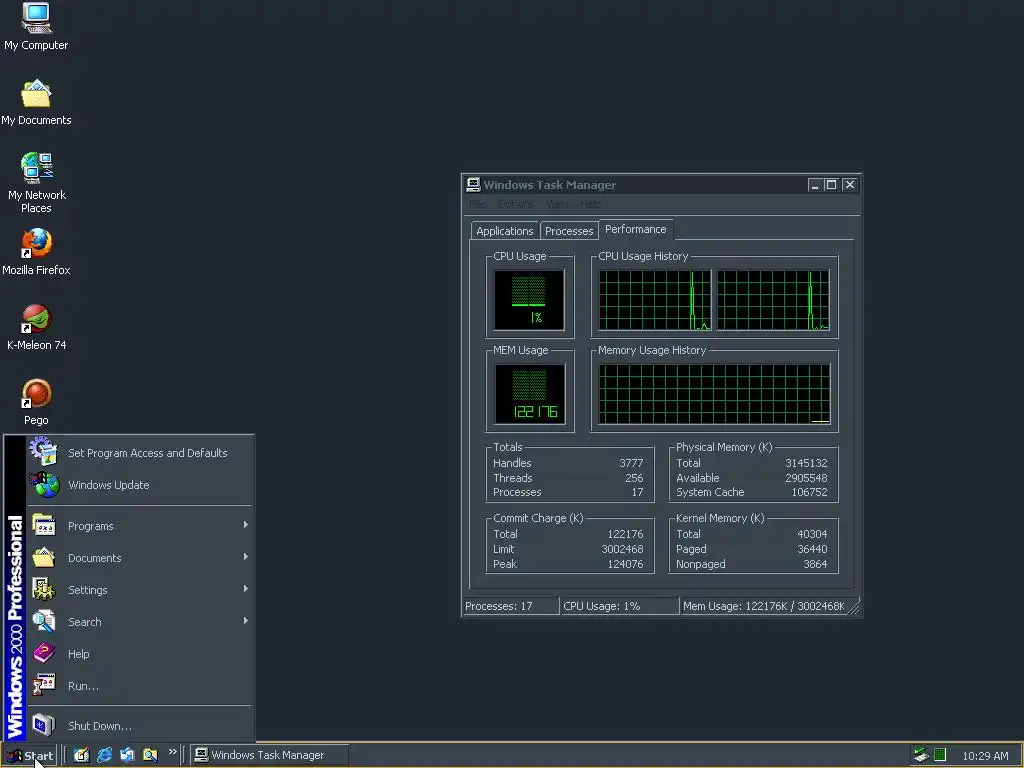Expand the Search submenu

pos(140,622)
